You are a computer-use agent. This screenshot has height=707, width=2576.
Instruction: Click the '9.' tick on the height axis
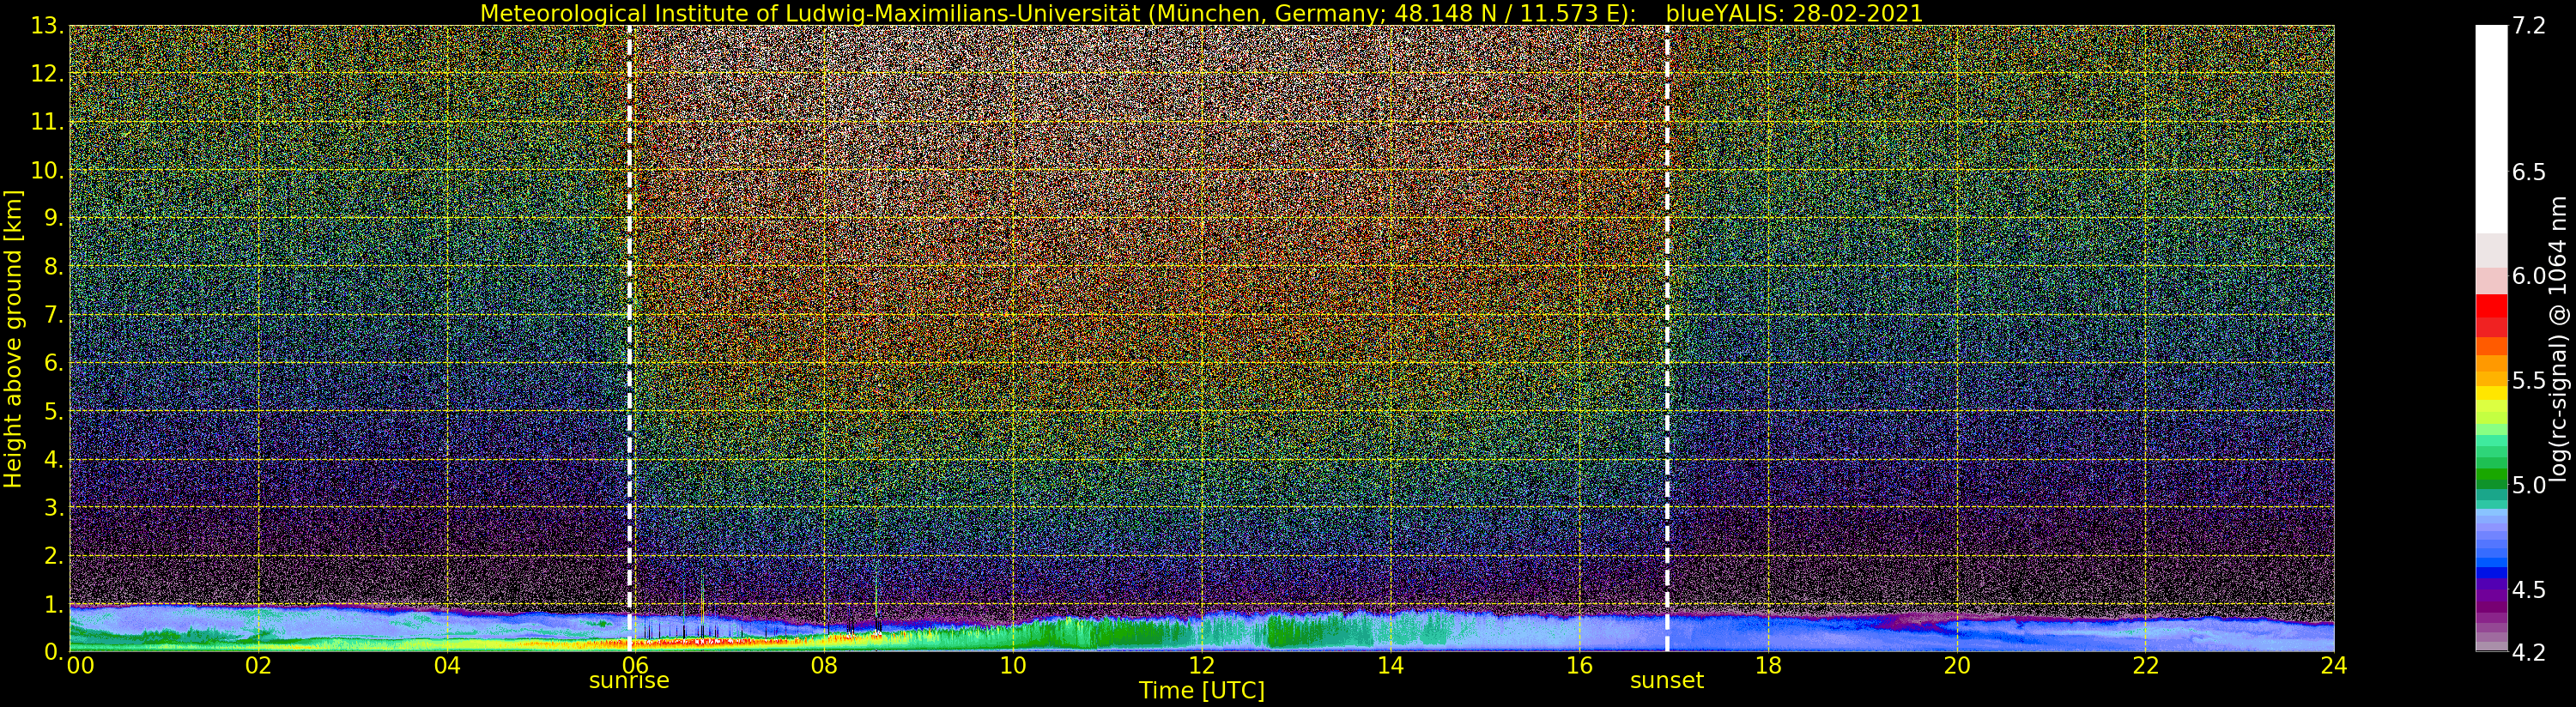pos(54,218)
